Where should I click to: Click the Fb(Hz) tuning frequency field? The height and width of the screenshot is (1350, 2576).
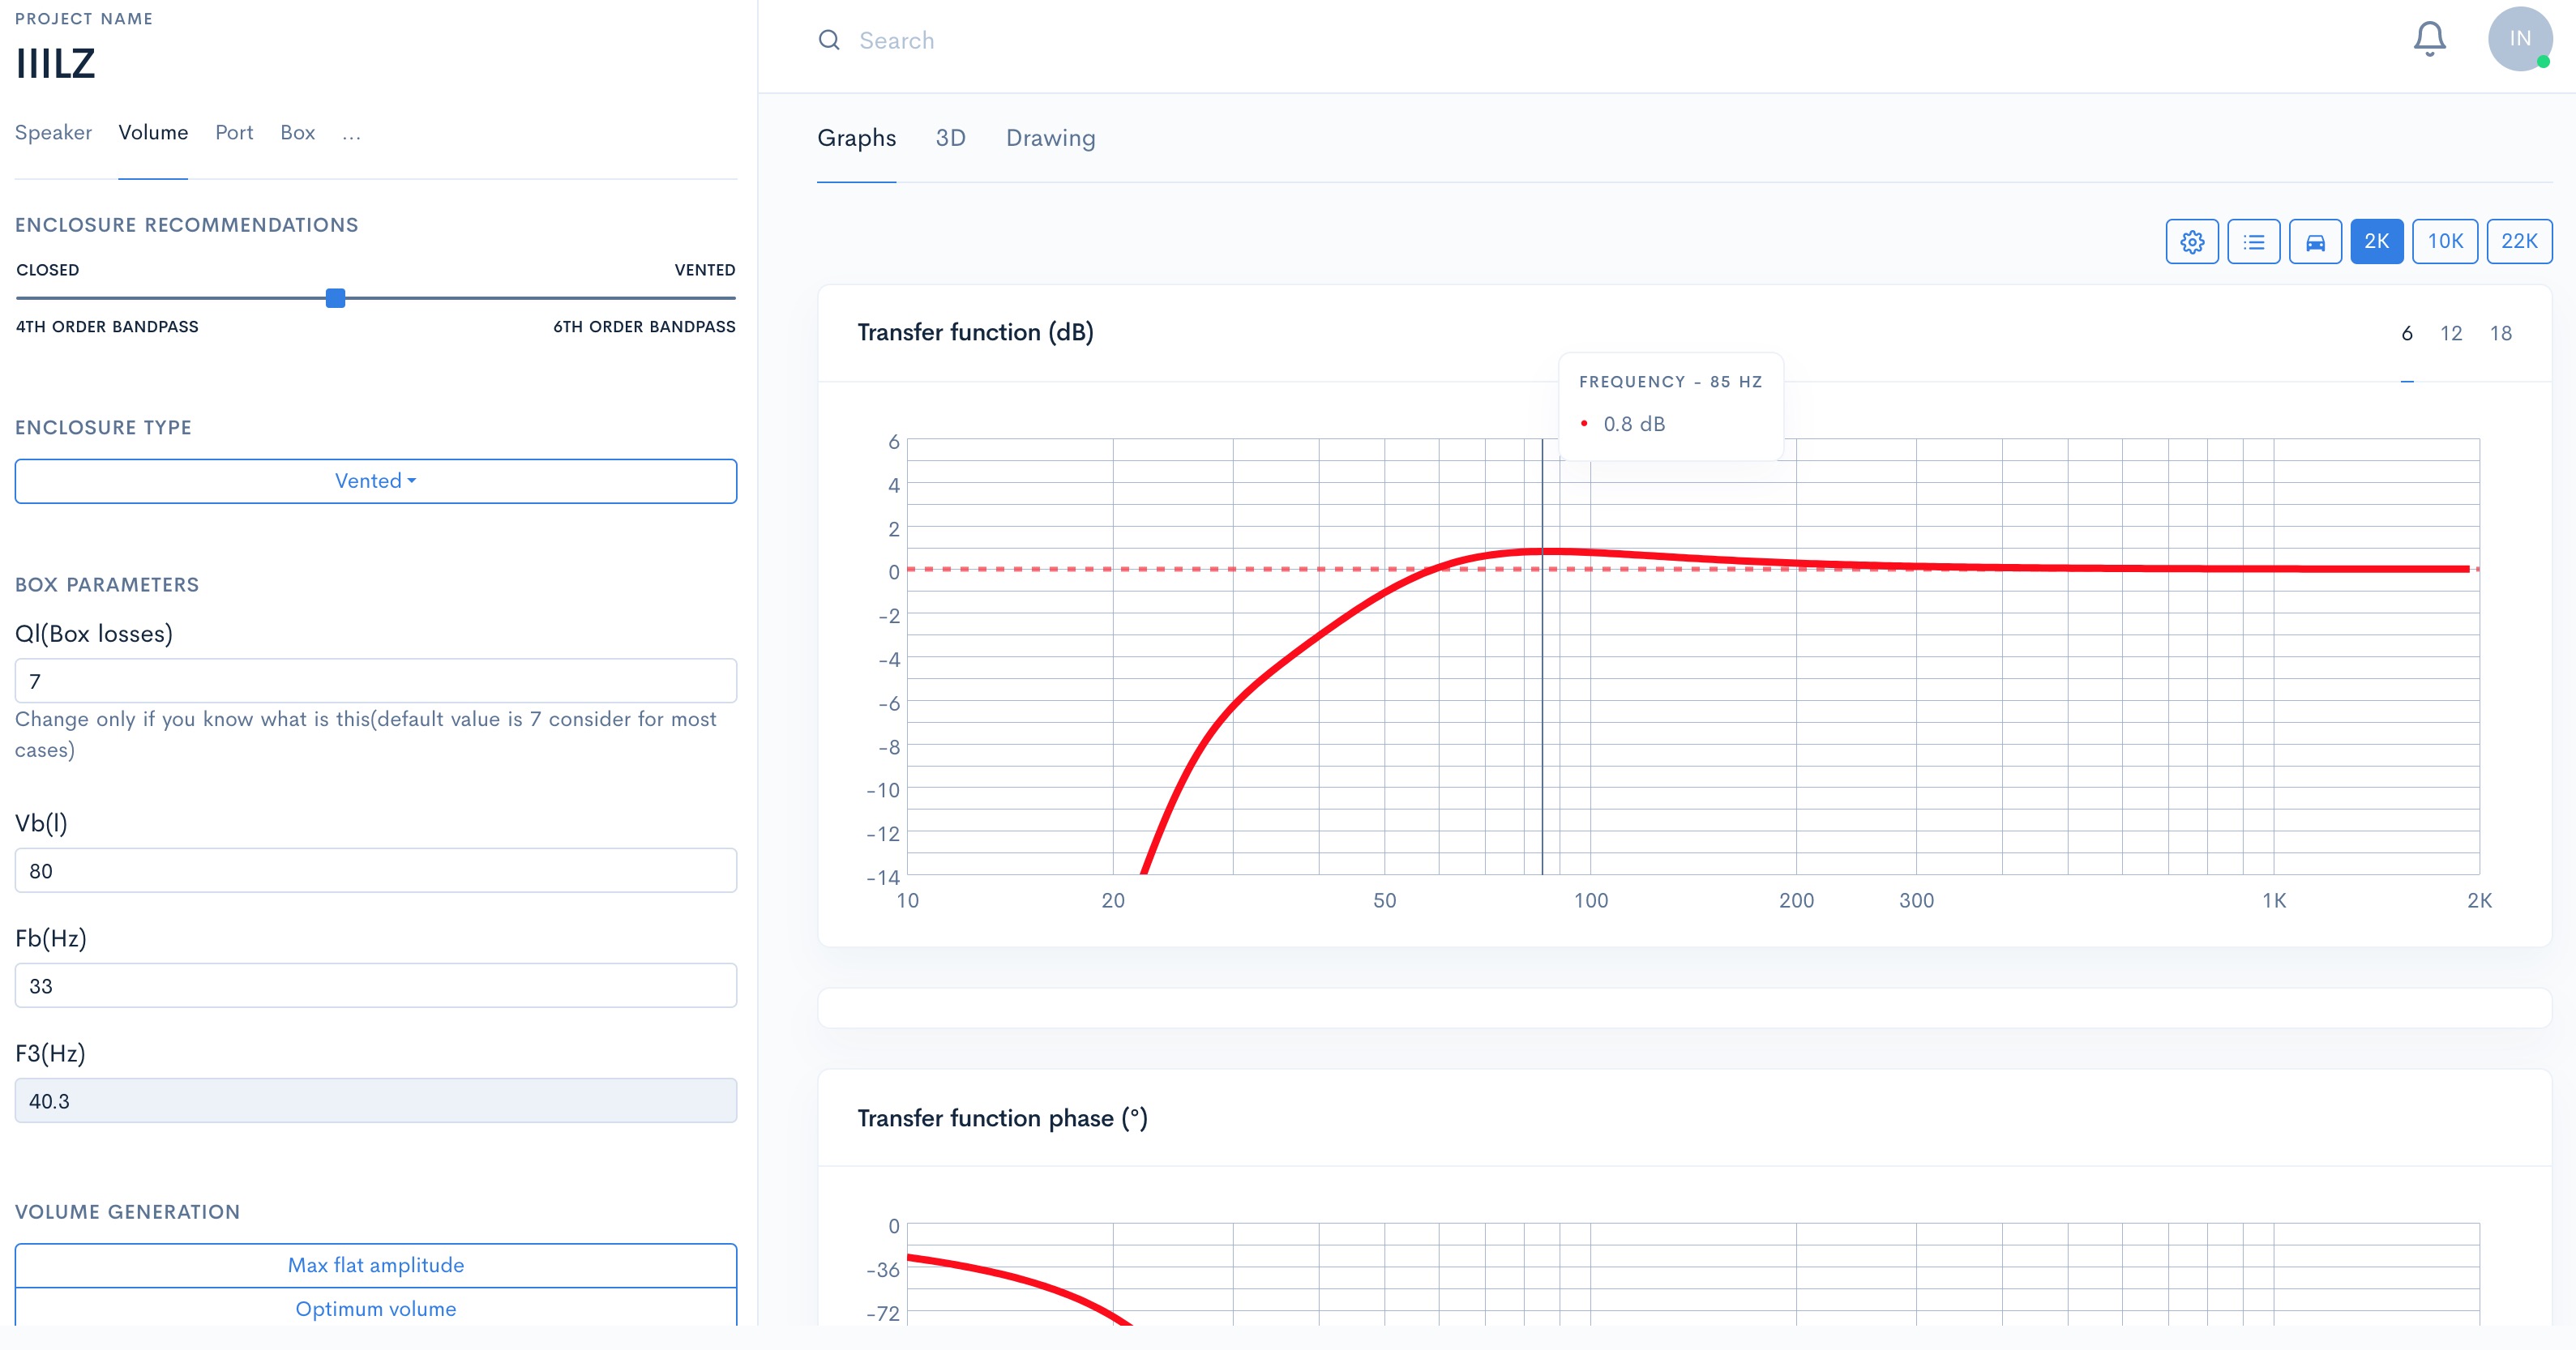376,986
